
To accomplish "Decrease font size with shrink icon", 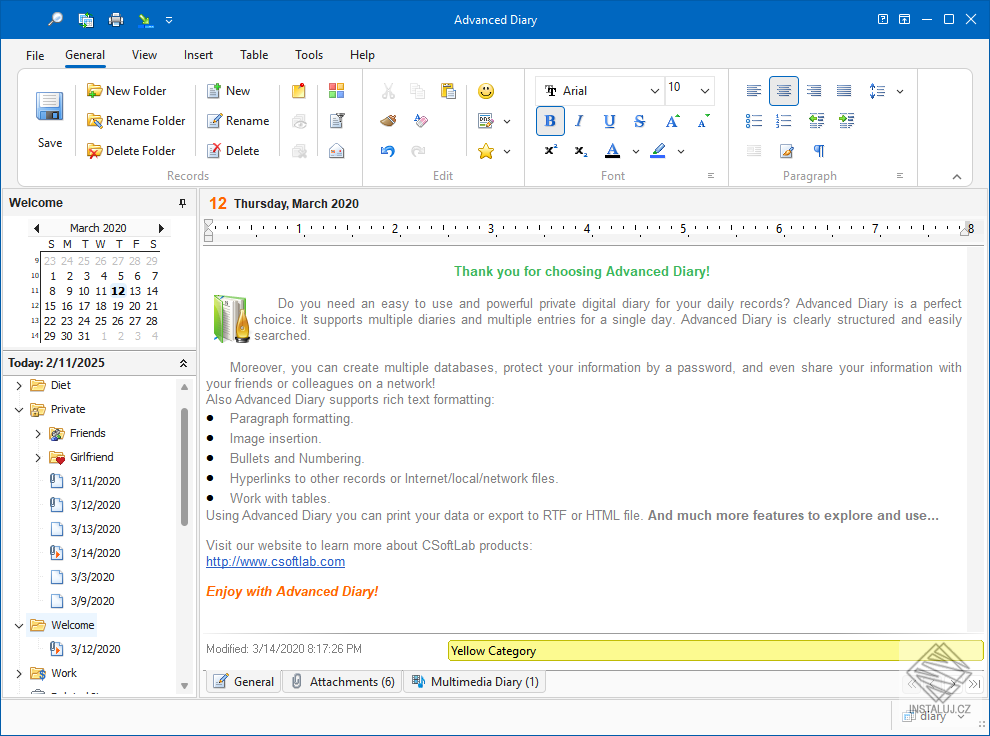I will (x=703, y=121).
